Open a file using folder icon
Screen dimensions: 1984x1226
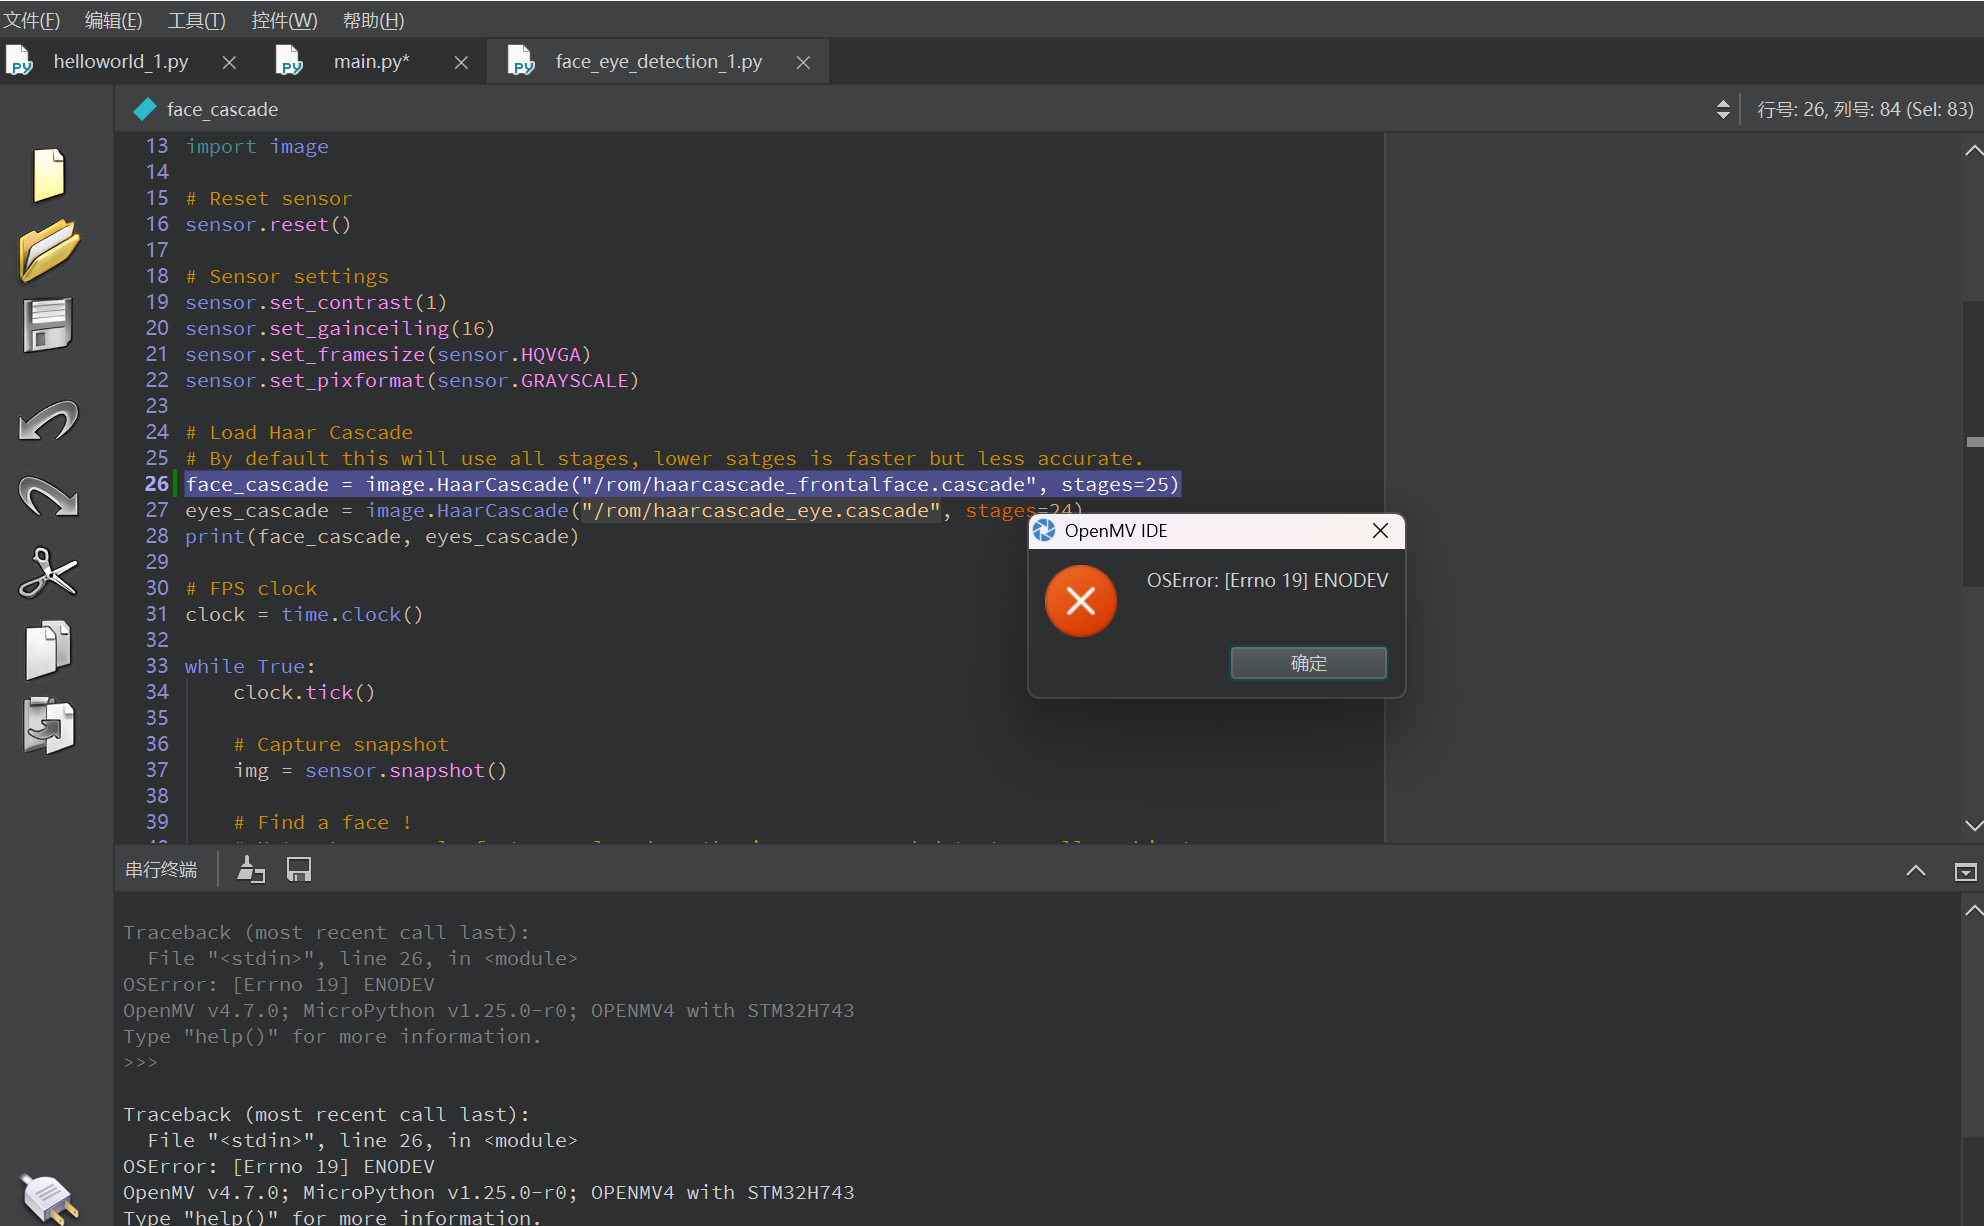pyautogui.click(x=48, y=250)
